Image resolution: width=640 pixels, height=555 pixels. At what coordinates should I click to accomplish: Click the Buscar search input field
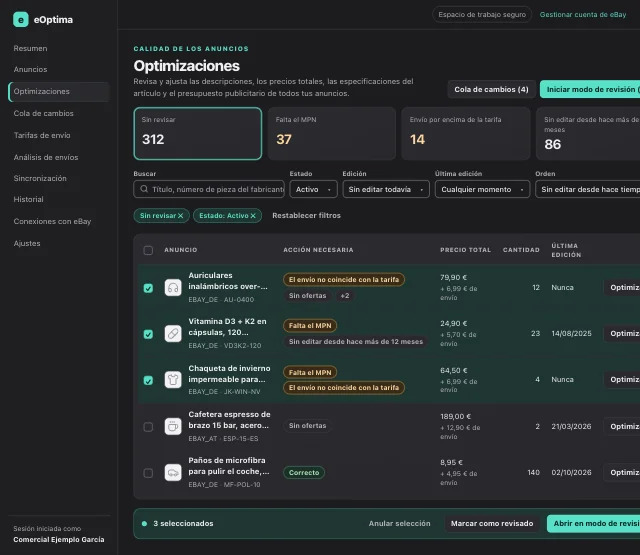(x=209, y=189)
